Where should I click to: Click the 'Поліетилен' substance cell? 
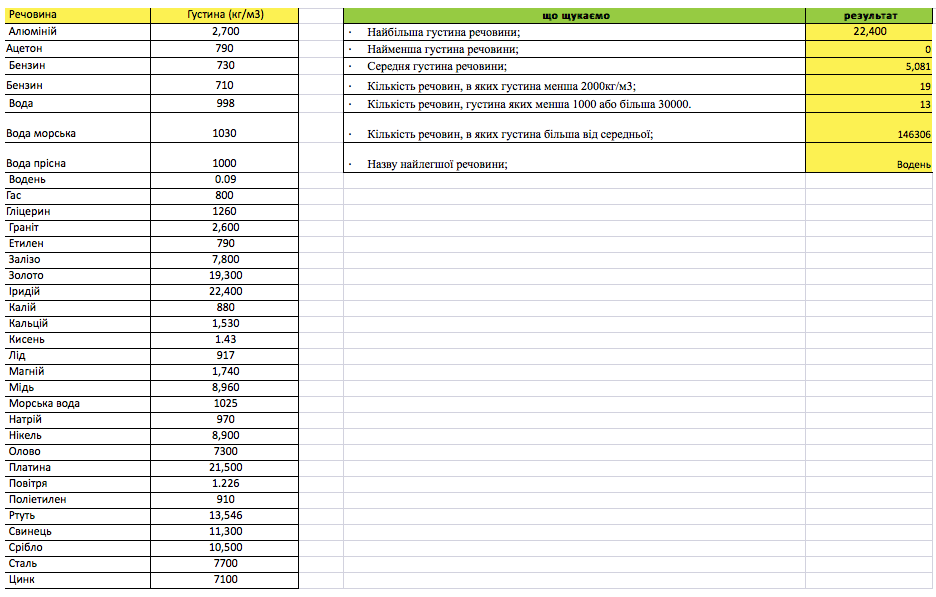coord(76,500)
